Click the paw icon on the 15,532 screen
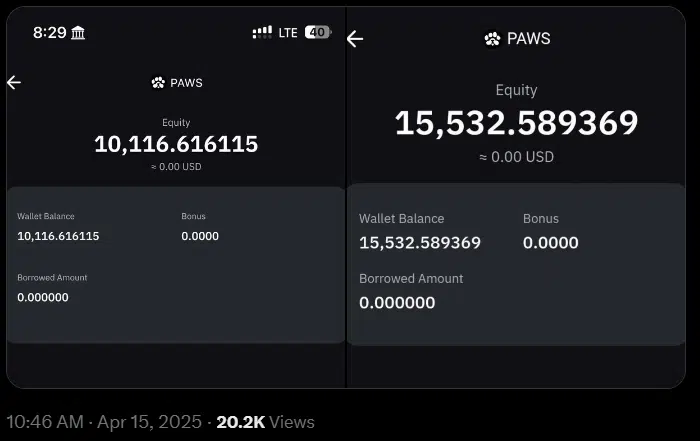 (492, 39)
